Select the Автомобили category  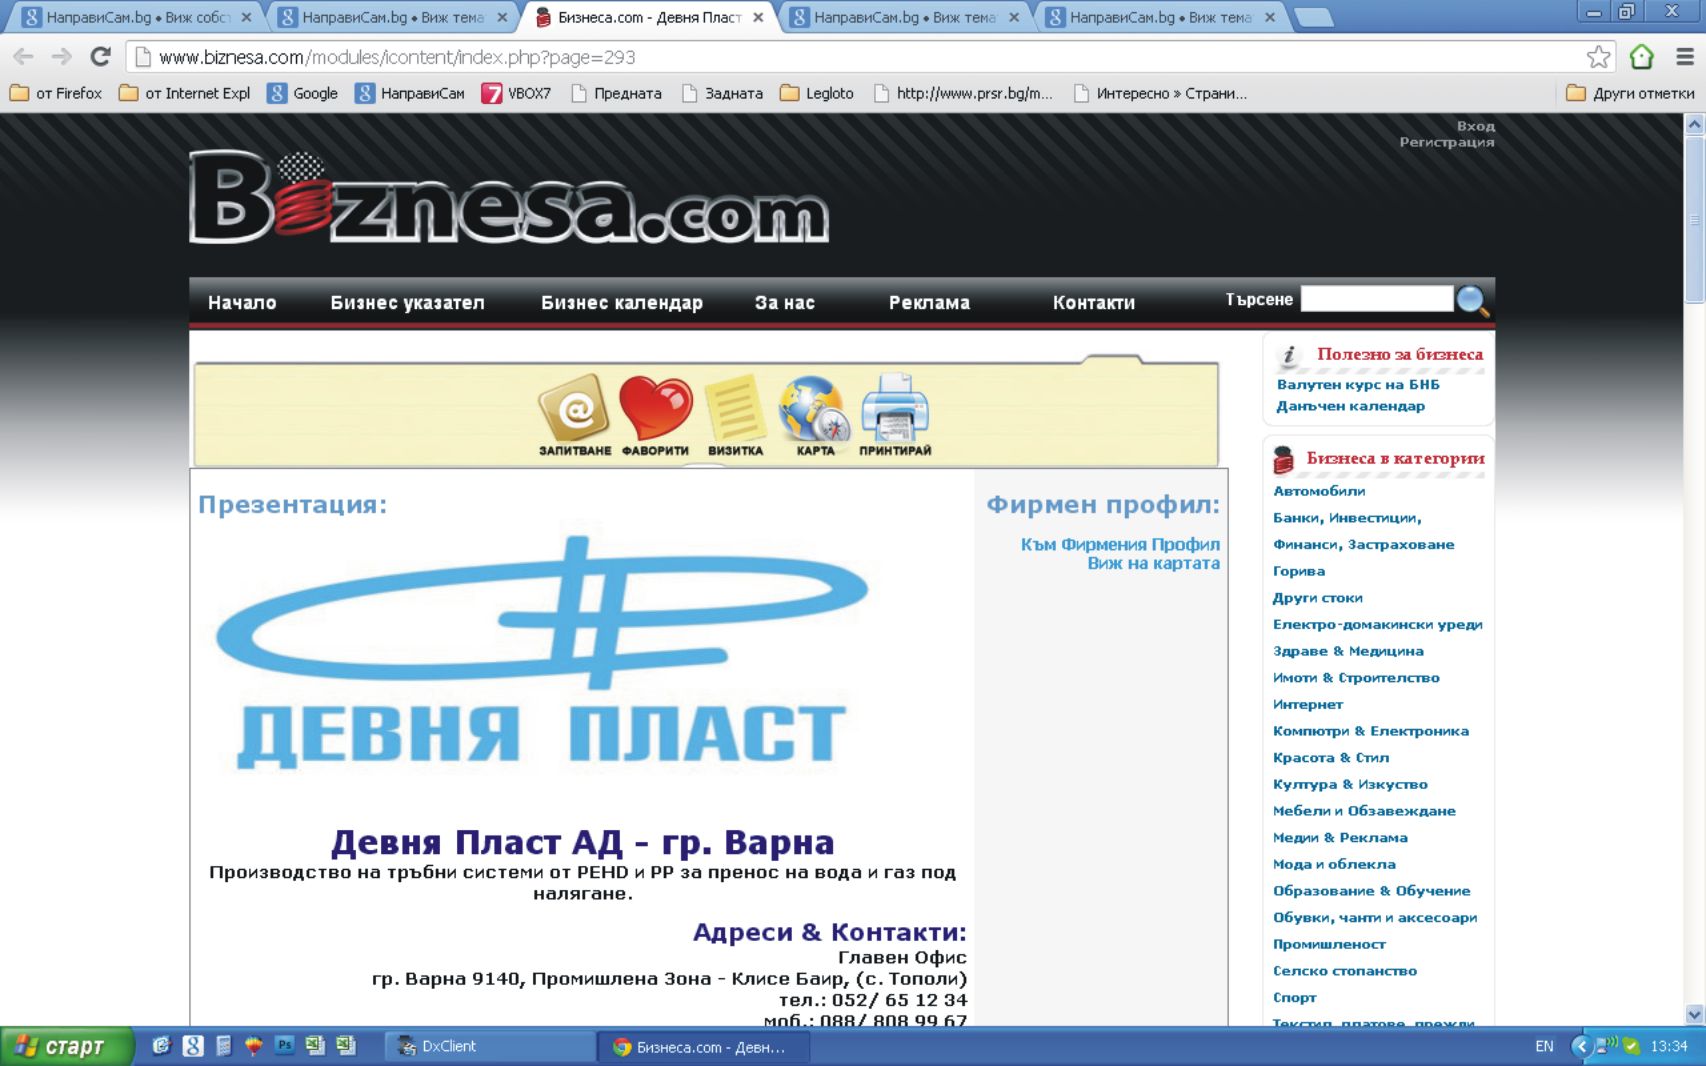1318,491
